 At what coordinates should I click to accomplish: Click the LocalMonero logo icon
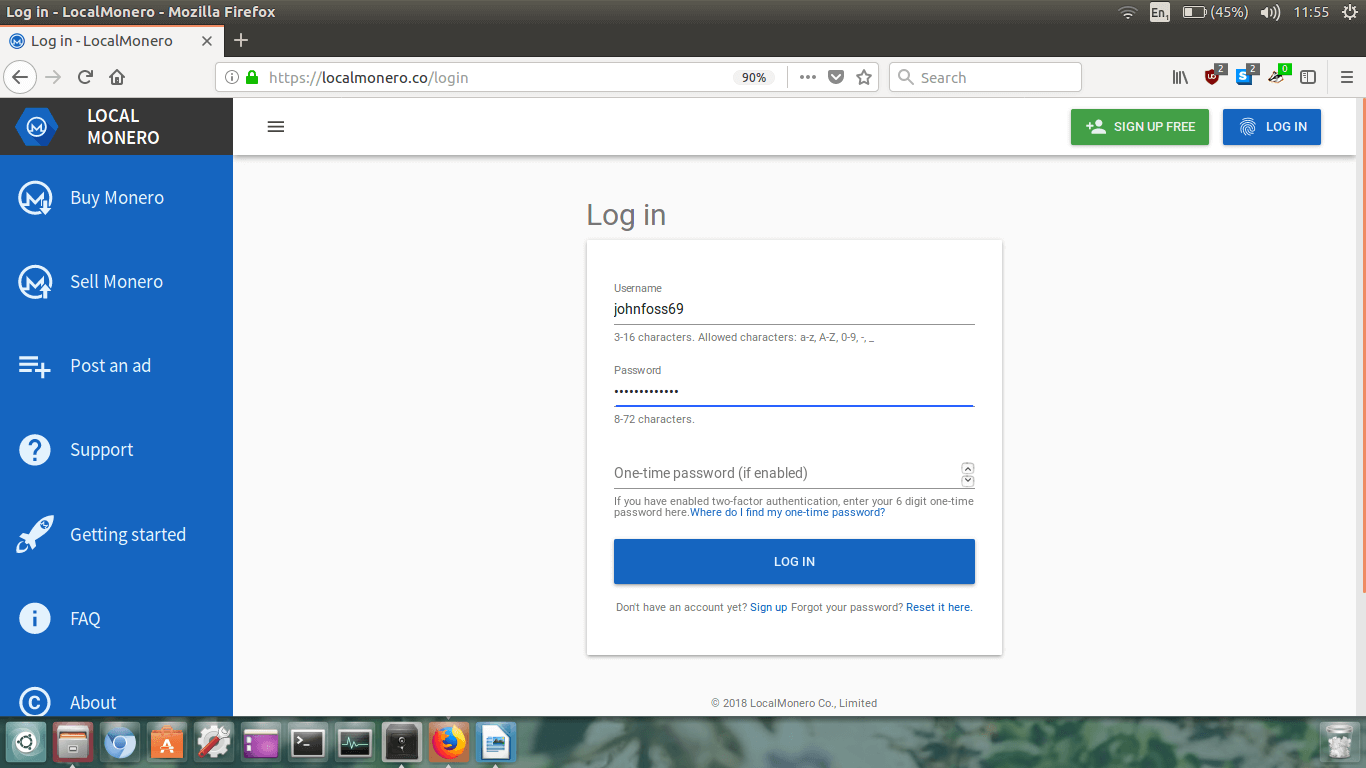coord(37,127)
